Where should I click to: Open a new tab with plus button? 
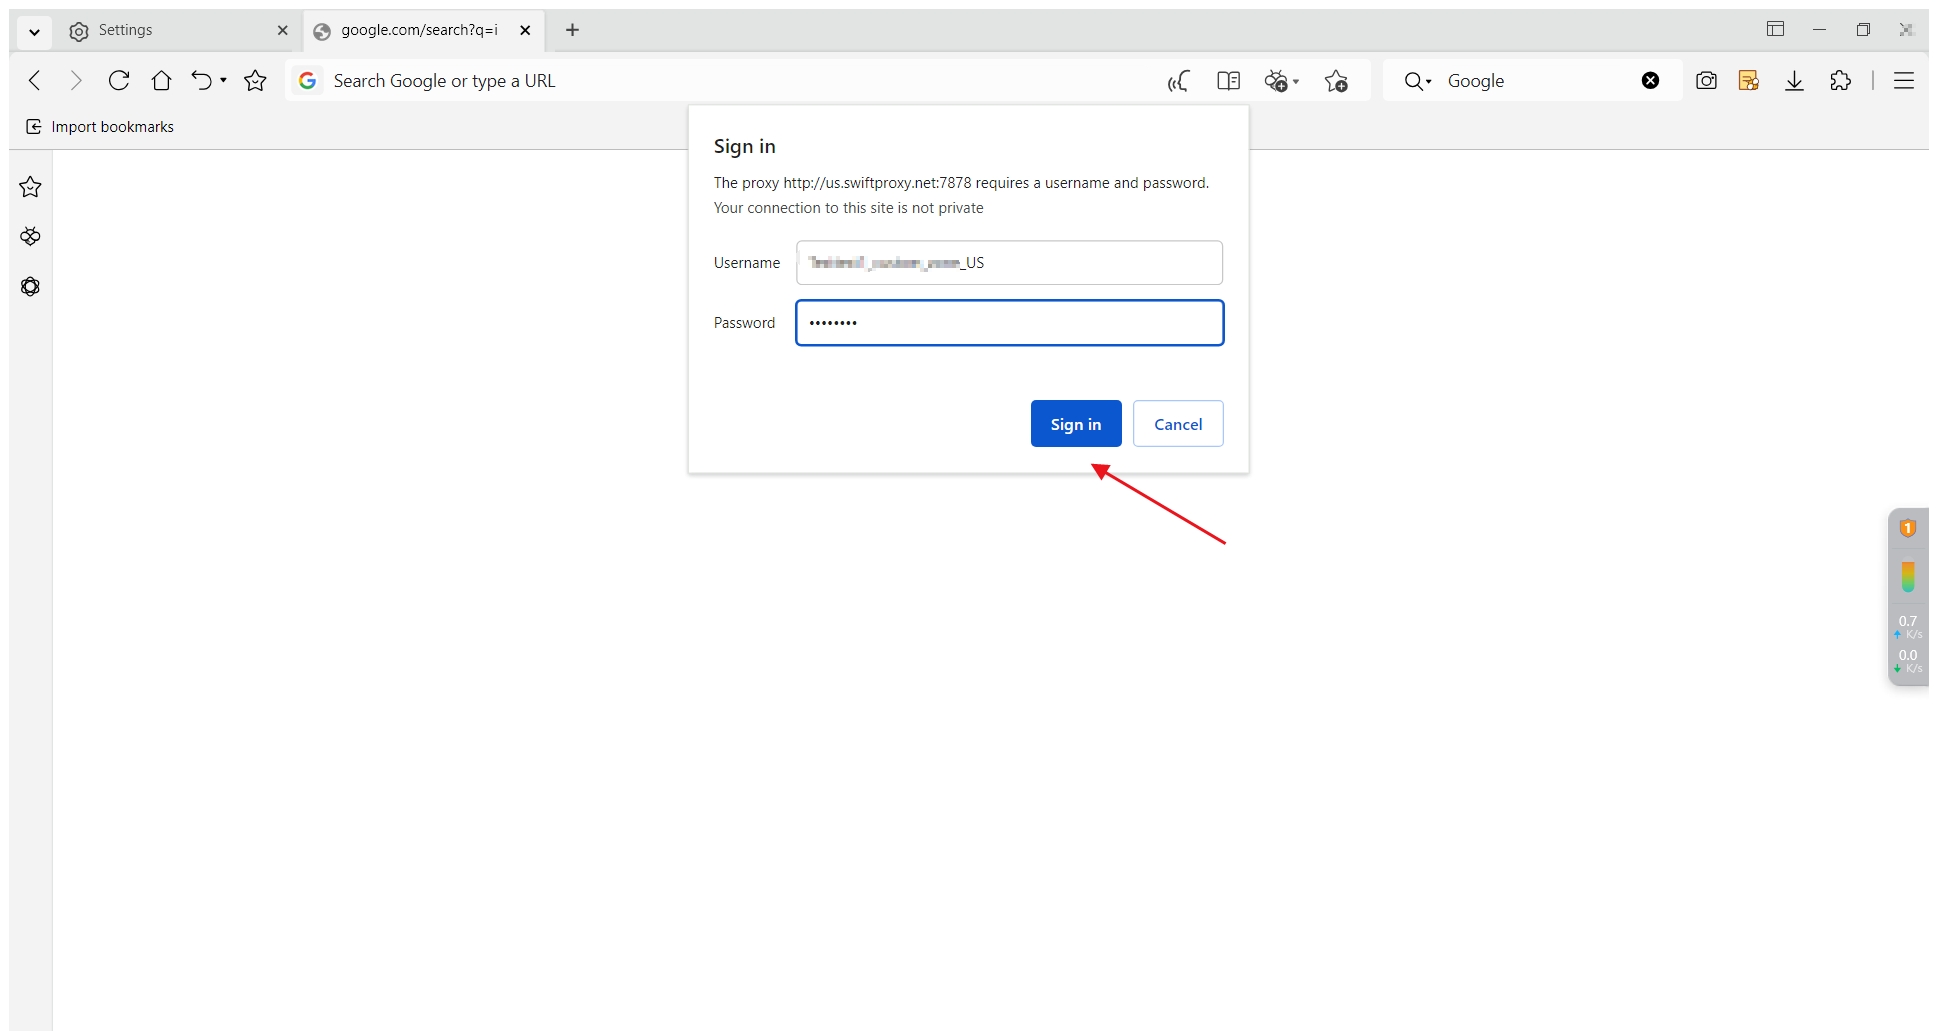coord(572,30)
